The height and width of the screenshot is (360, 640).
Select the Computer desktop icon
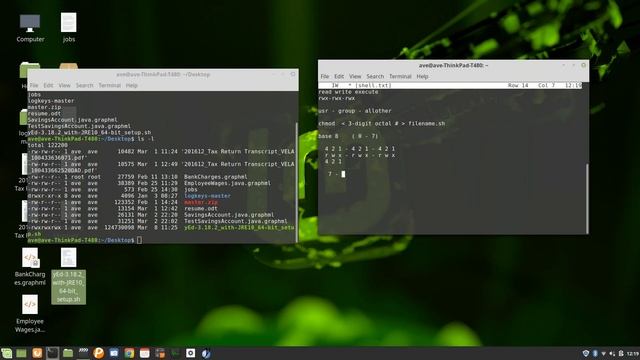coord(30,28)
